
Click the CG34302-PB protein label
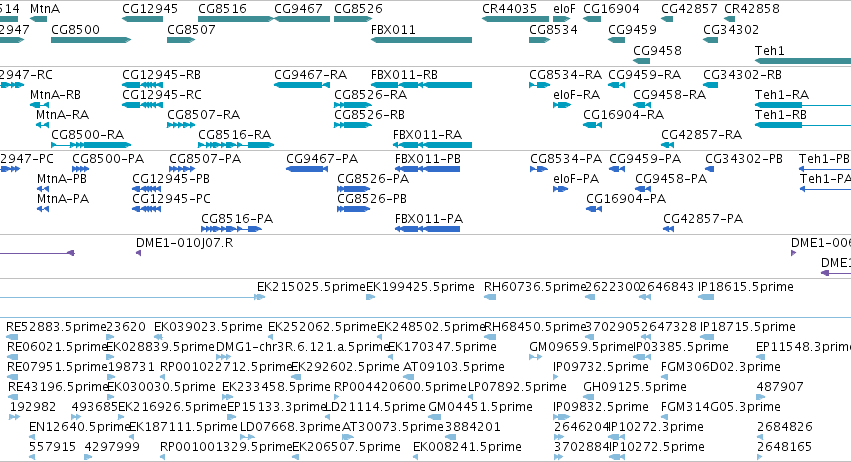click(x=744, y=159)
